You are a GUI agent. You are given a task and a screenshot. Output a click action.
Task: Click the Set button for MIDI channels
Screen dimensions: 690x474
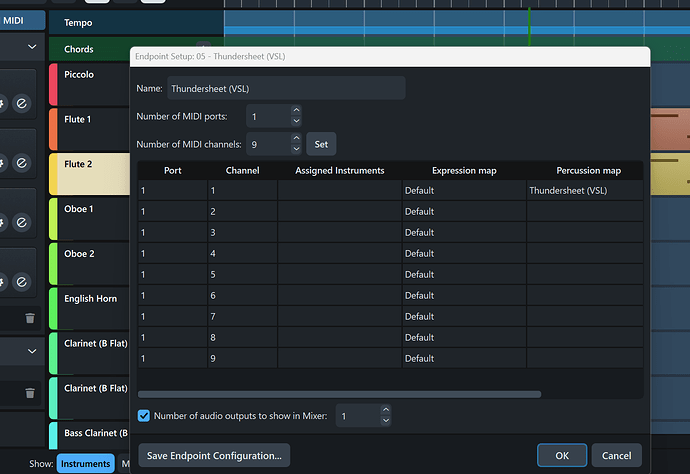pos(321,144)
